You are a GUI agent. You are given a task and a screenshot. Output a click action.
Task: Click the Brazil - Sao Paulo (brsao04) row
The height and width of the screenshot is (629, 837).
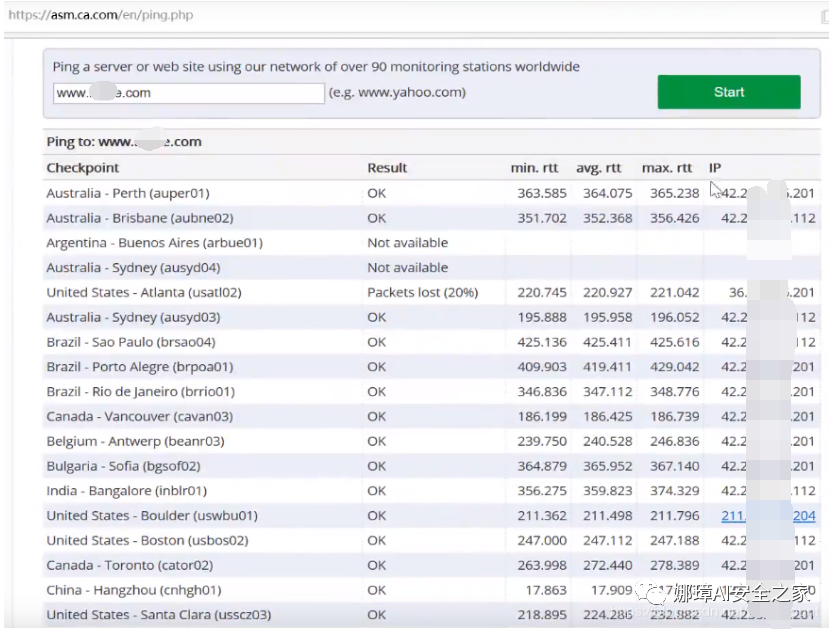pyautogui.click(x=431, y=342)
